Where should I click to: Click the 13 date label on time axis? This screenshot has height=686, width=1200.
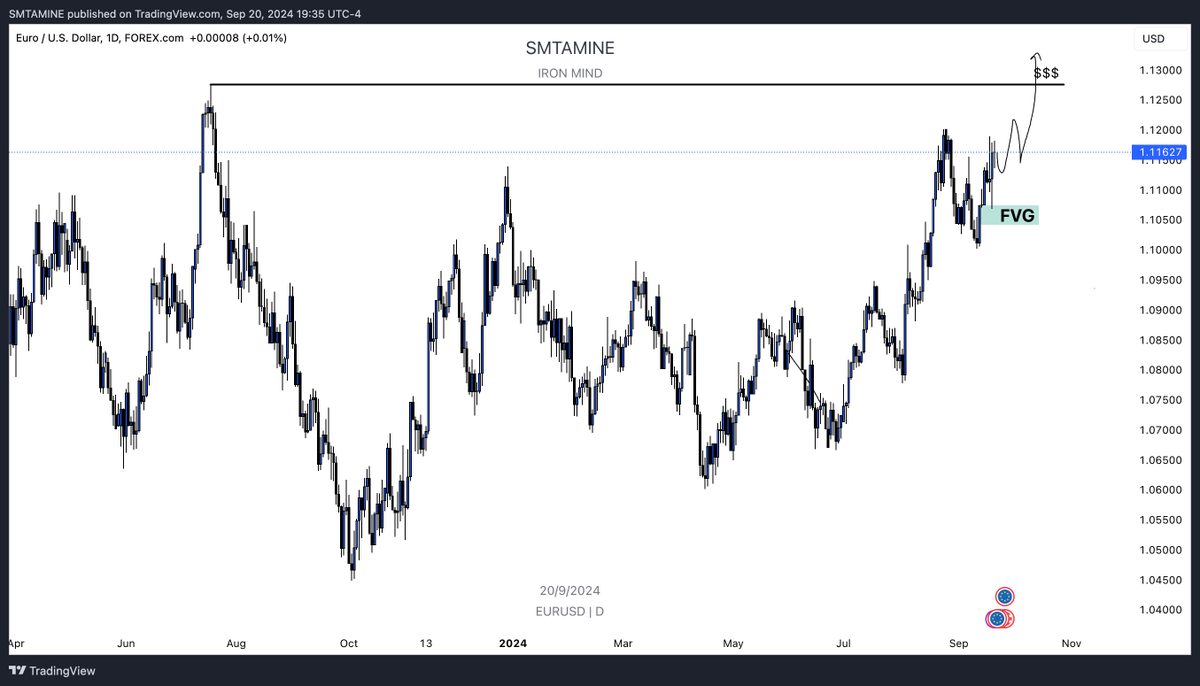pos(427,644)
